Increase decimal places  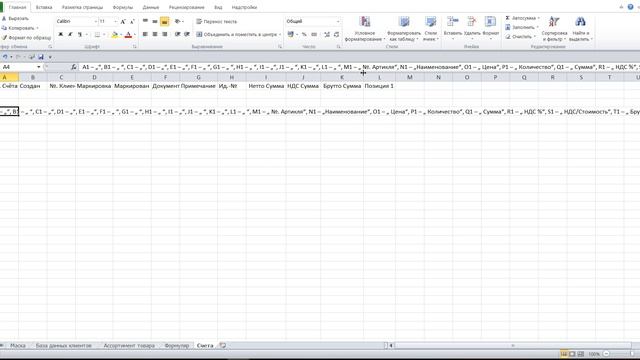tap(327, 35)
